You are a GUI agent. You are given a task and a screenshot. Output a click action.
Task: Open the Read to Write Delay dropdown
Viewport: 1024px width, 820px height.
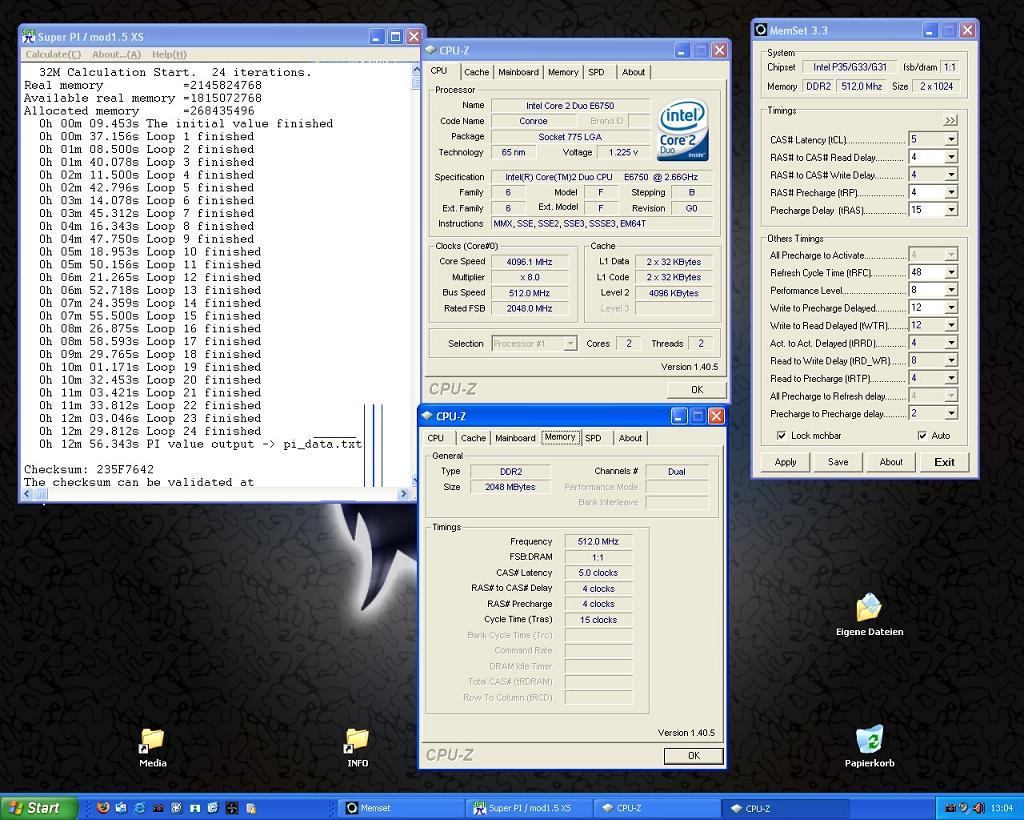pyautogui.click(x=952, y=360)
